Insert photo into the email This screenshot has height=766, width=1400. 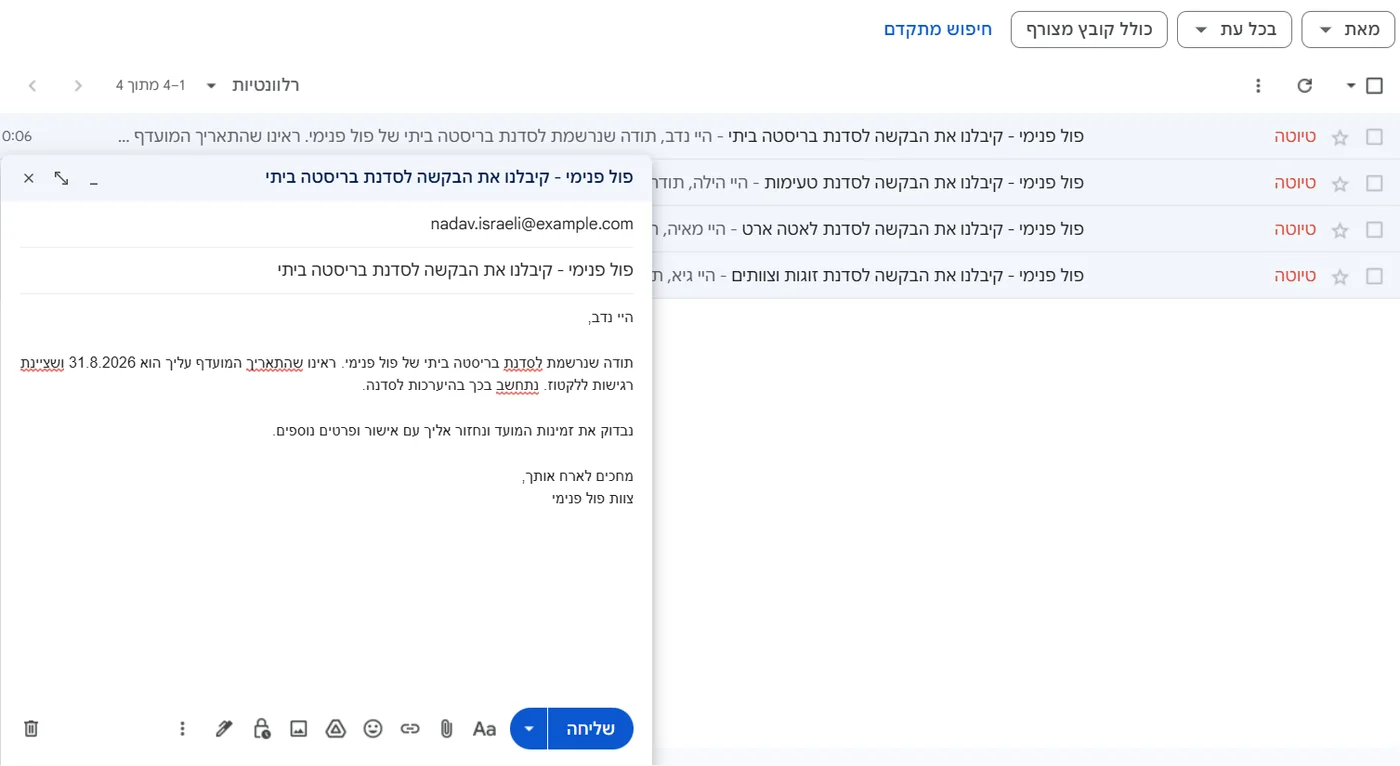[298, 729]
